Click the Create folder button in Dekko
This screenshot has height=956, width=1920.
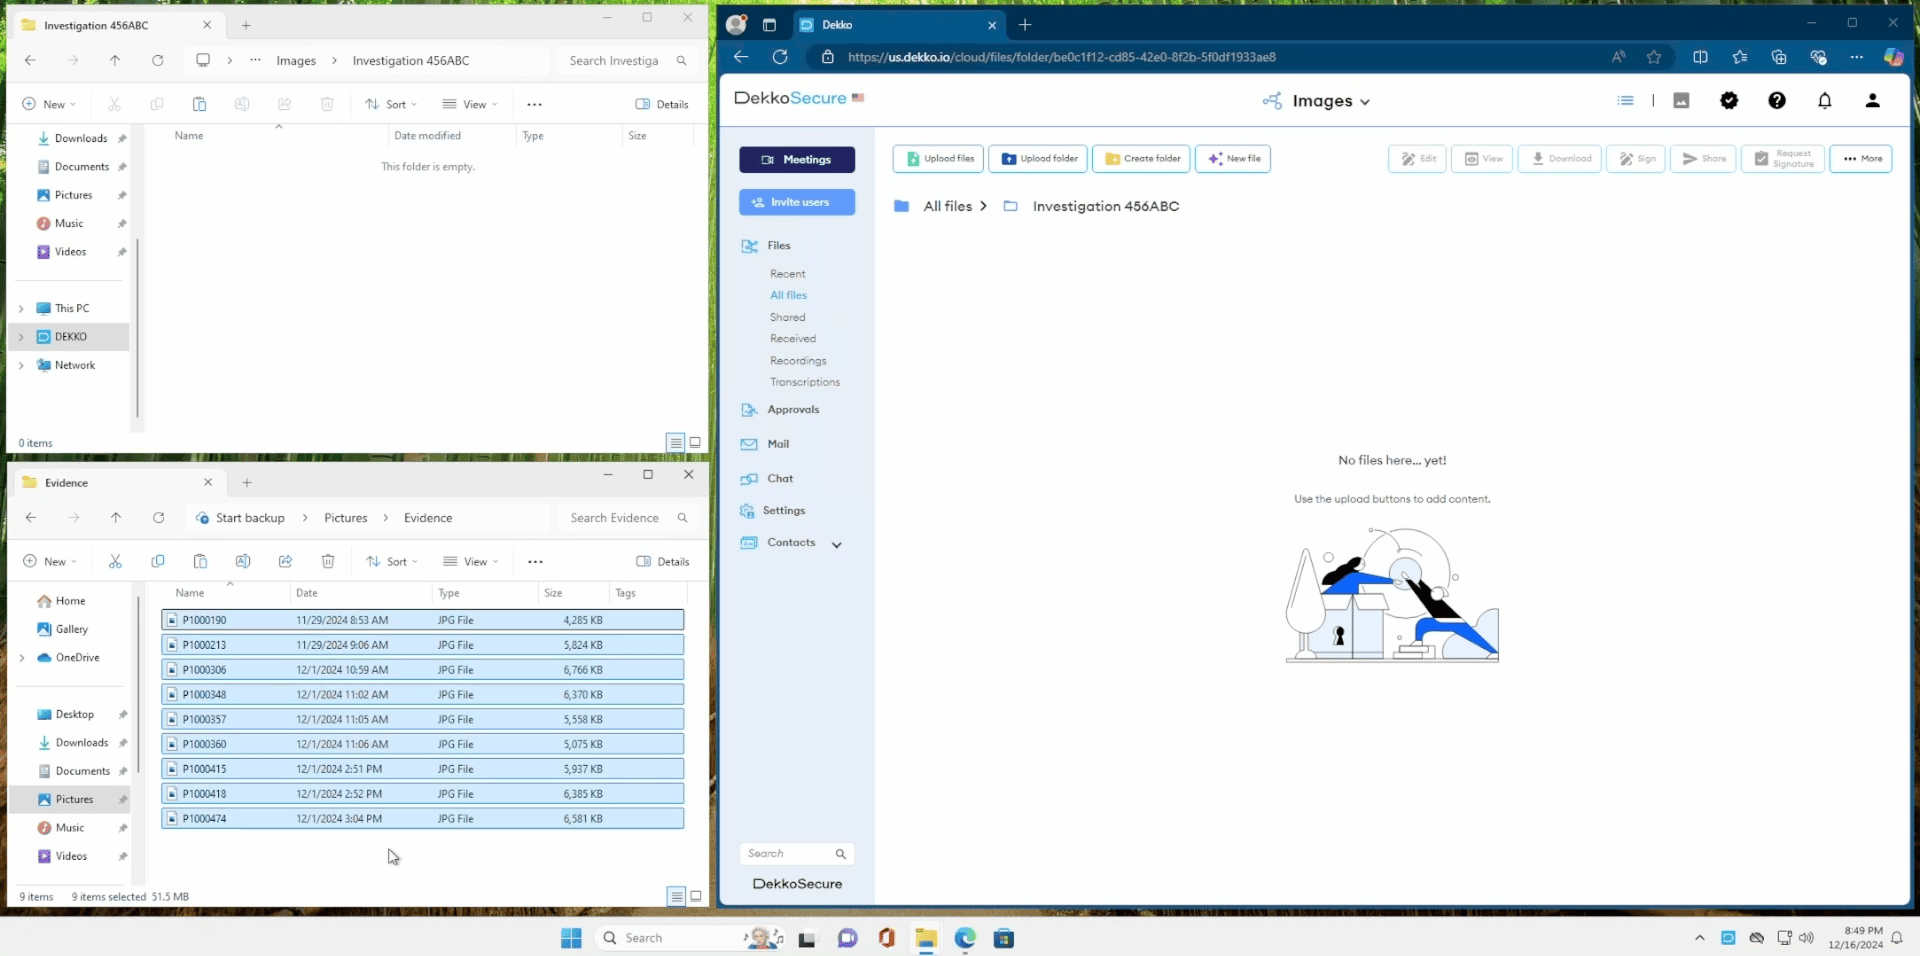coord(1141,159)
